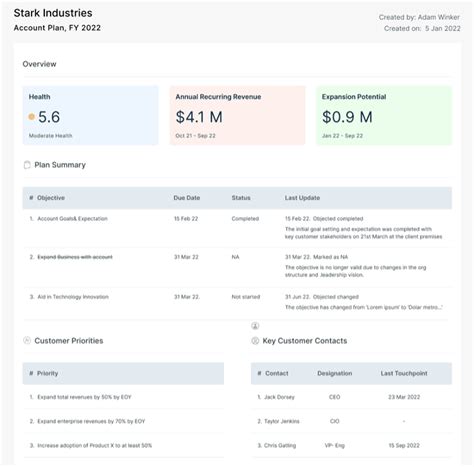Click the NA status cell

click(235, 257)
